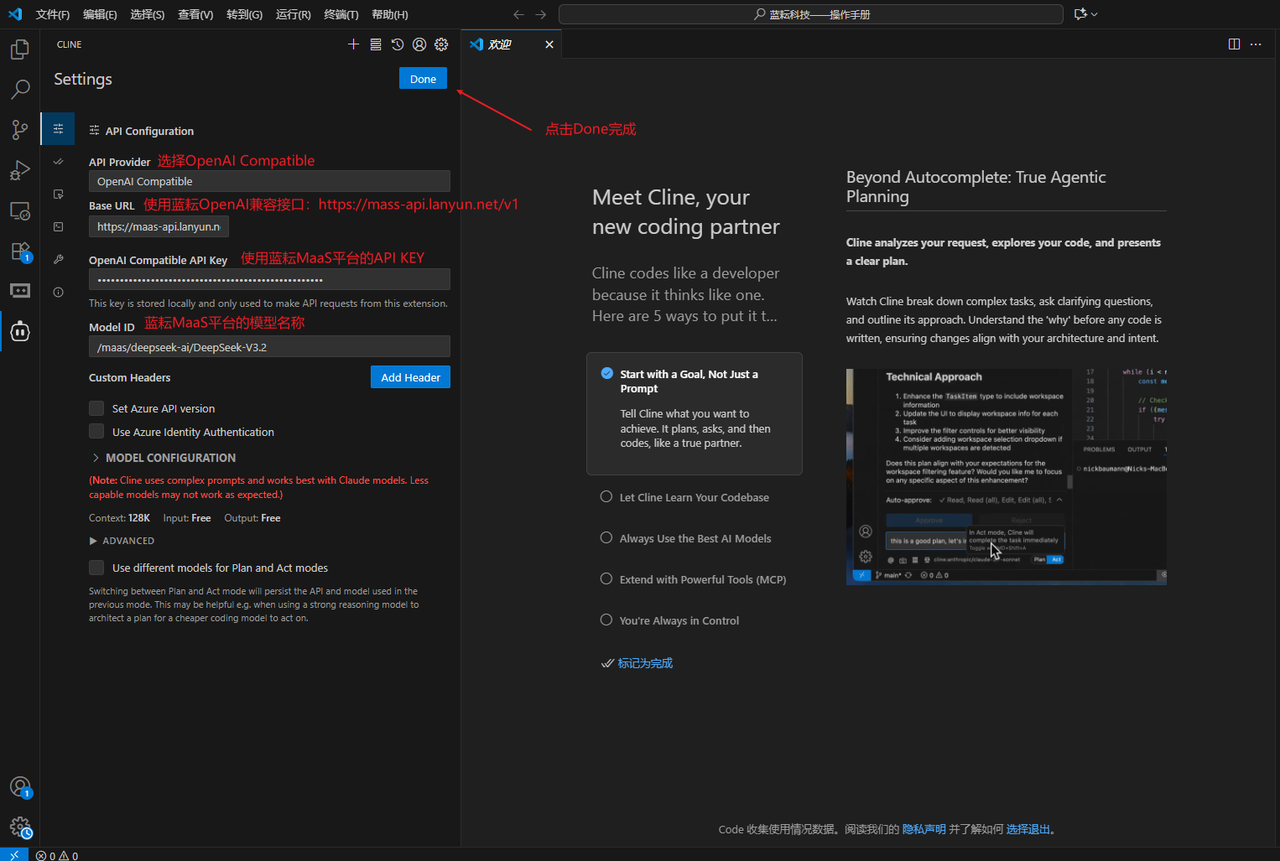Navigate forward with the right arrow

[541, 14]
